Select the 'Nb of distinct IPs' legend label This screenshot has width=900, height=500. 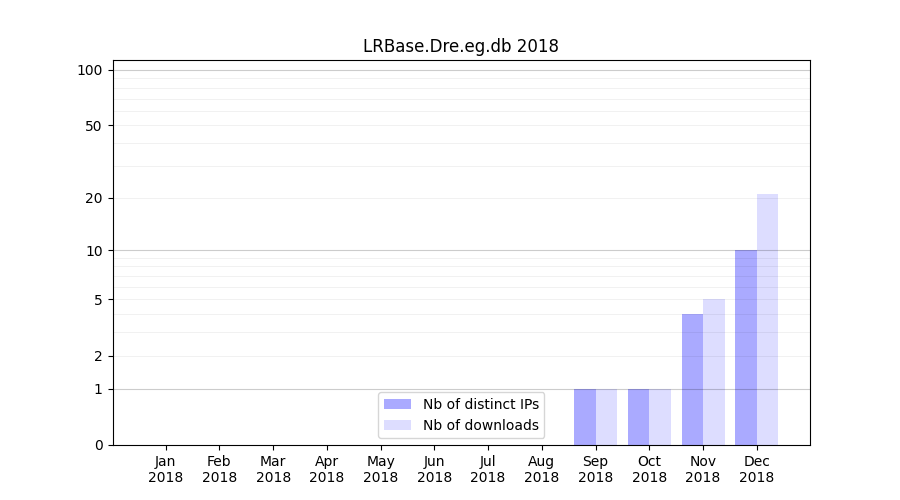click(x=480, y=404)
